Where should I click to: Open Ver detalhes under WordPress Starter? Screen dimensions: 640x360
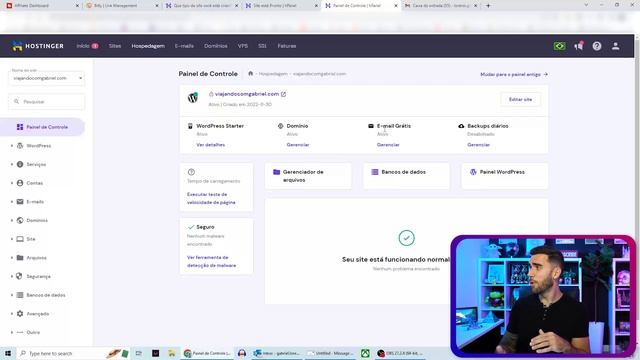click(211, 145)
